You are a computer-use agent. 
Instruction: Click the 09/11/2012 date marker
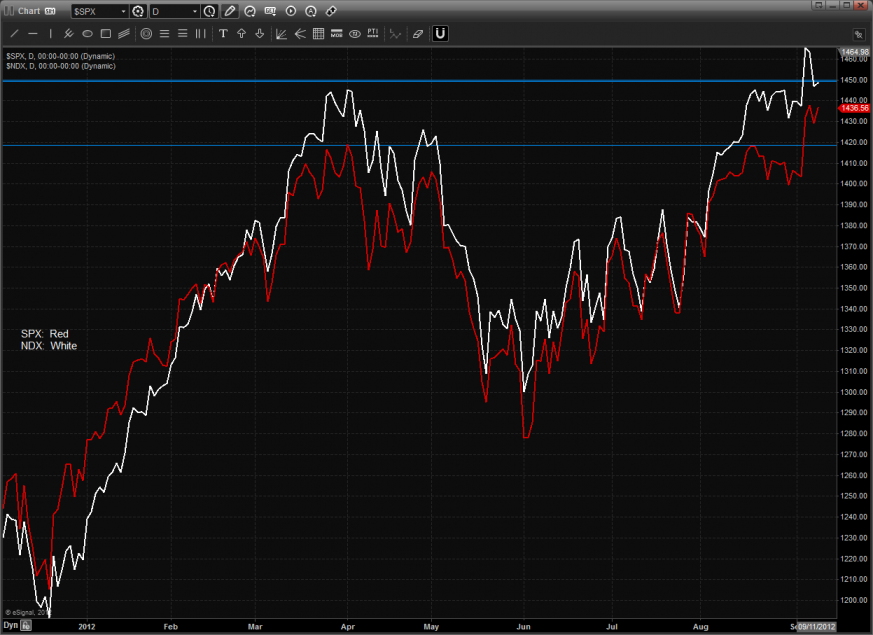point(817,627)
